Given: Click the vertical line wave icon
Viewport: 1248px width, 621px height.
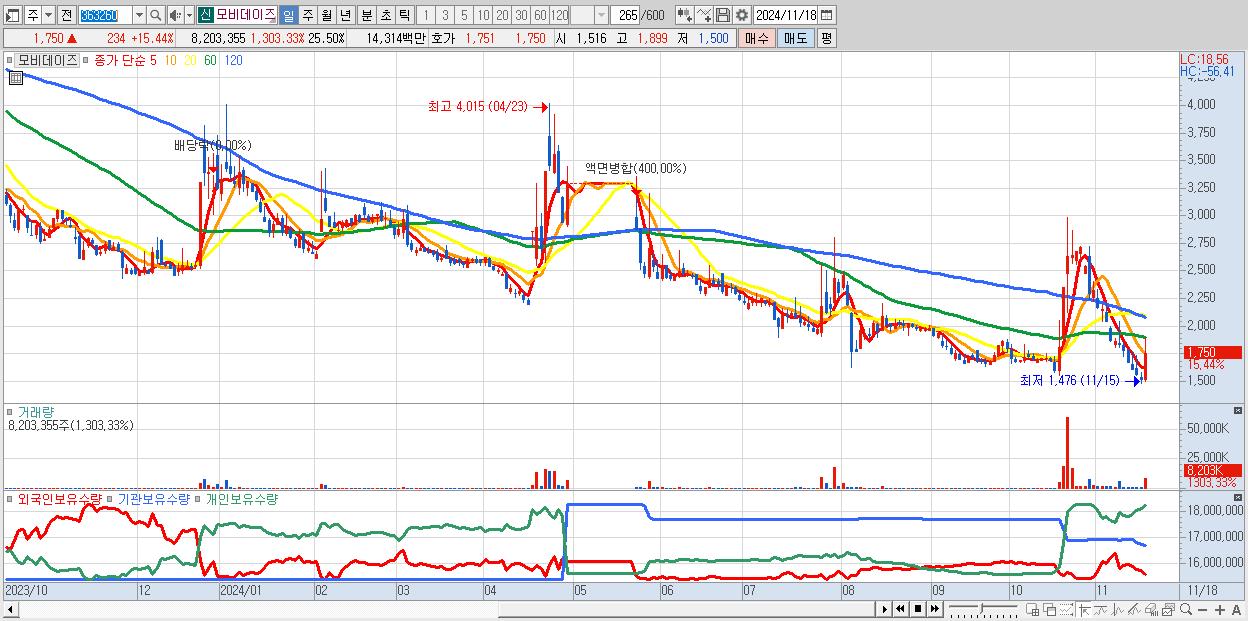Looking at the screenshot, I should pos(1118,610).
